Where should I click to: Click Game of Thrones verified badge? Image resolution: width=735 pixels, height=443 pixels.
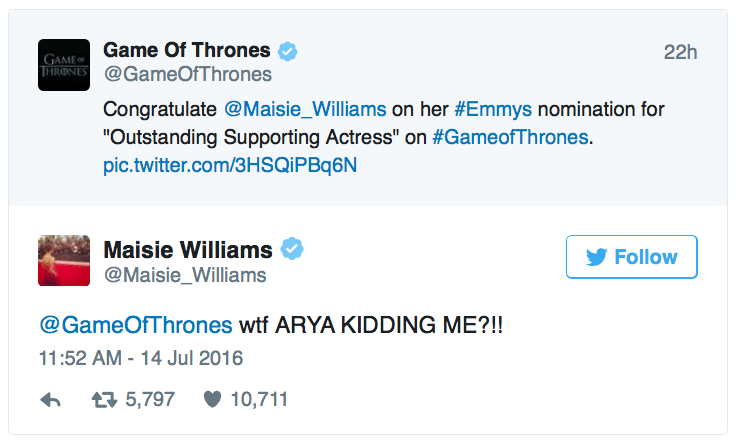288,51
